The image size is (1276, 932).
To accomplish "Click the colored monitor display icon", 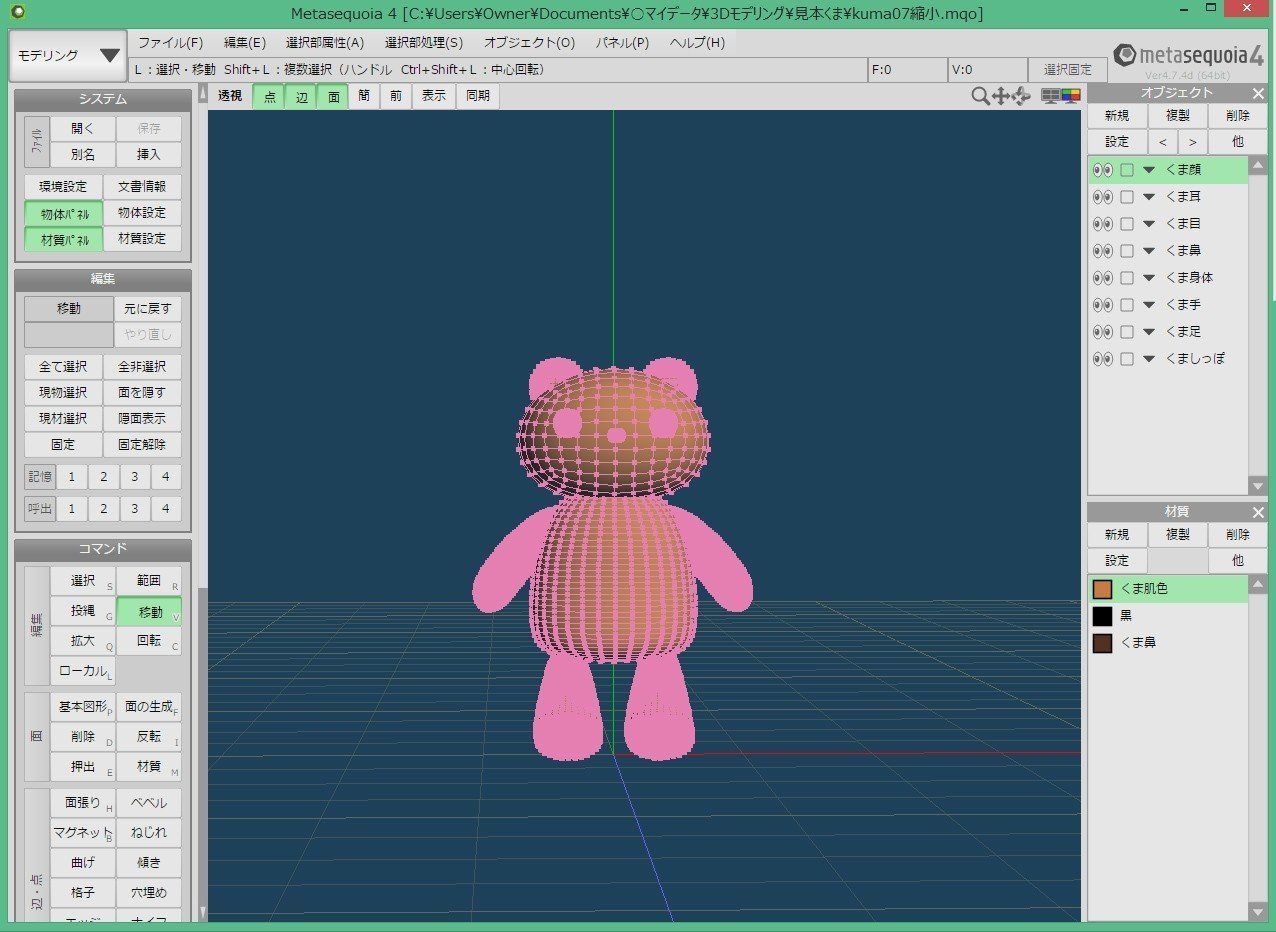I will (1071, 96).
